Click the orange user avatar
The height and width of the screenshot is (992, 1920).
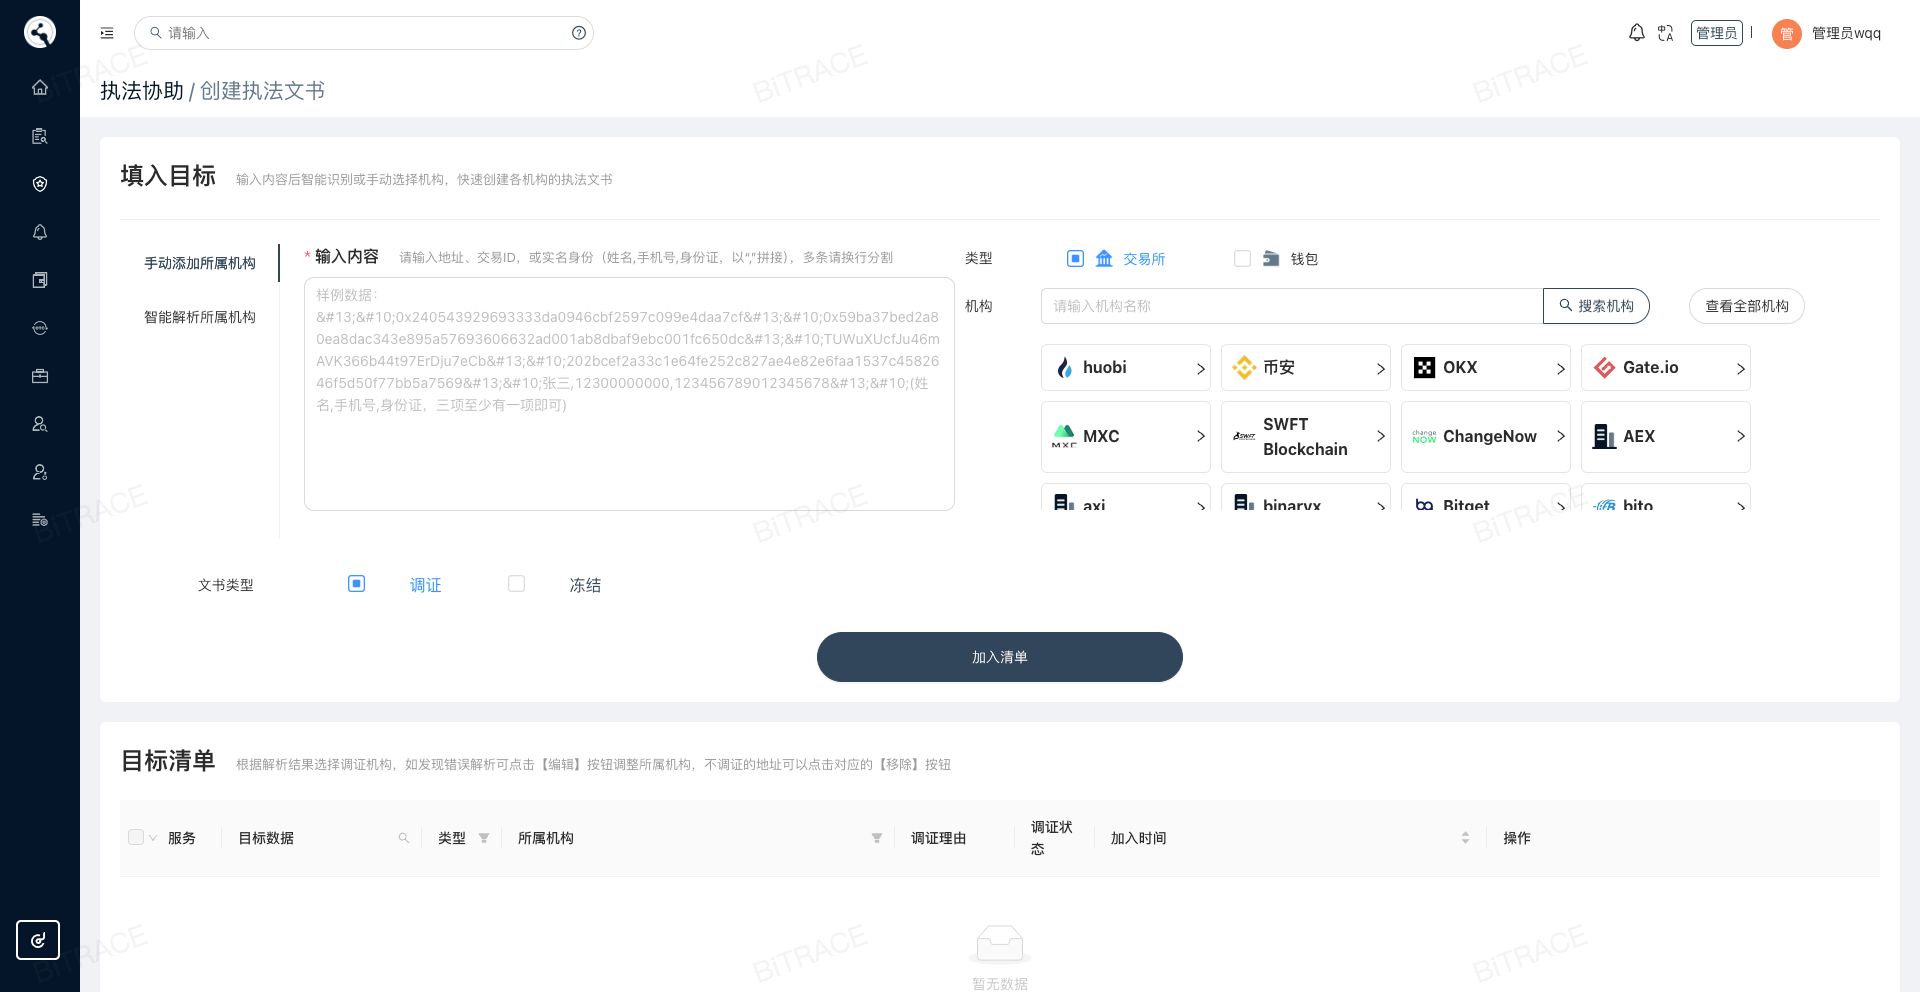point(1786,33)
